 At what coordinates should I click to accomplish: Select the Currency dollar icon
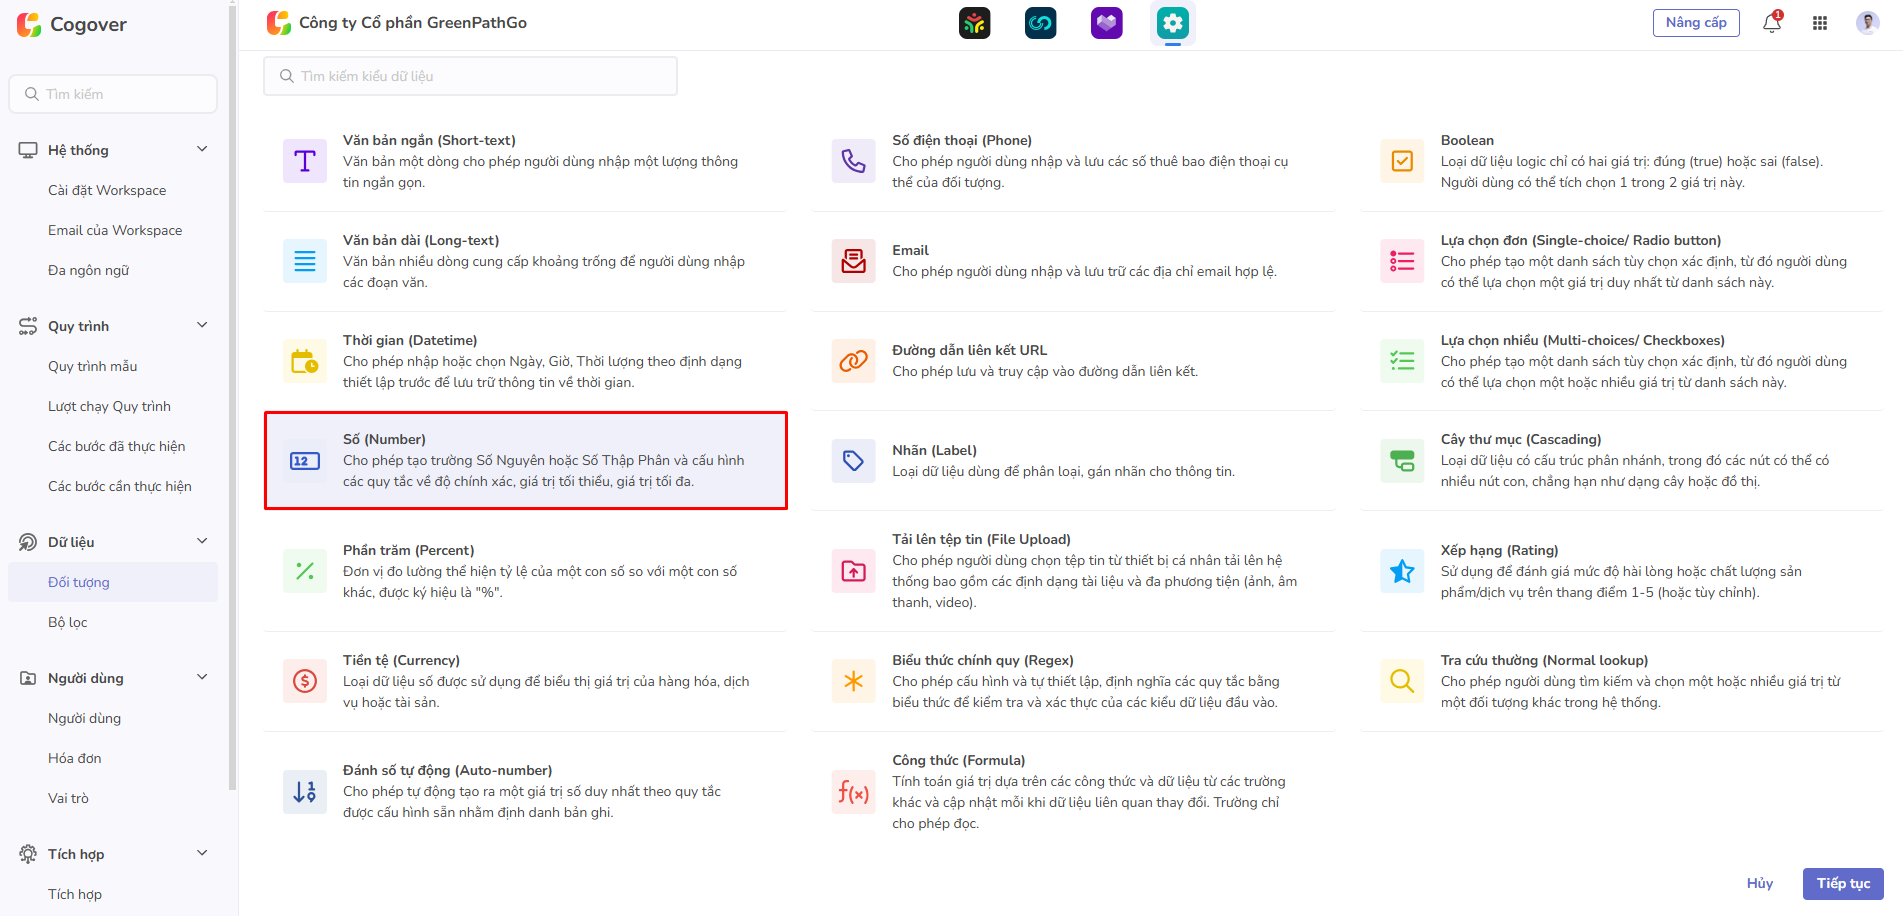coord(305,681)
